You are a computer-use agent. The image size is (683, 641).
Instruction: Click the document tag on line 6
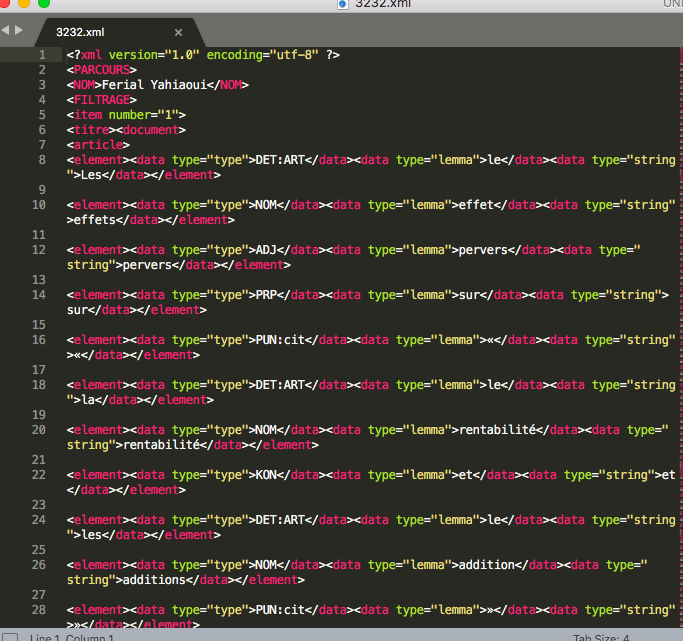pos(150,130)
